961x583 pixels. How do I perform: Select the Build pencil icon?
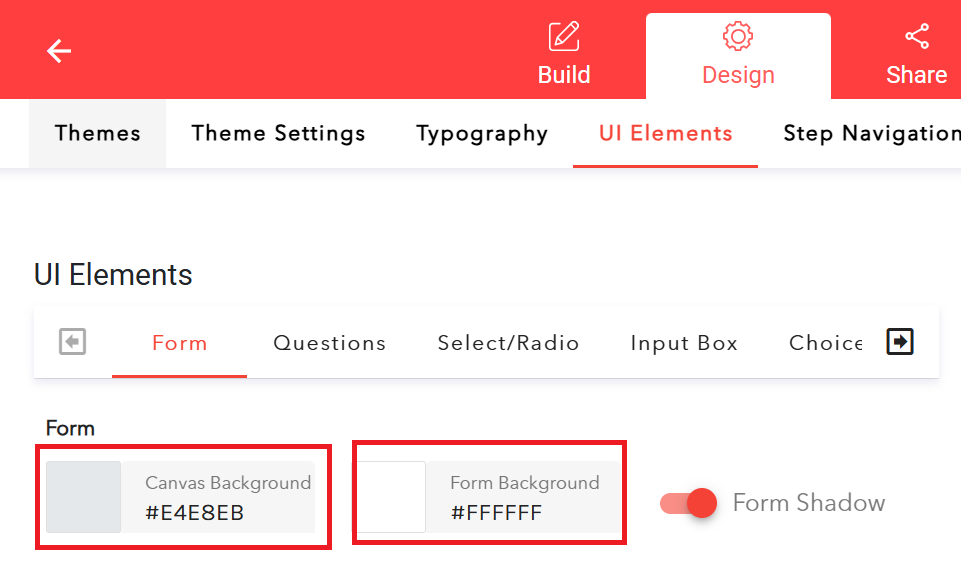coord(563,35)
